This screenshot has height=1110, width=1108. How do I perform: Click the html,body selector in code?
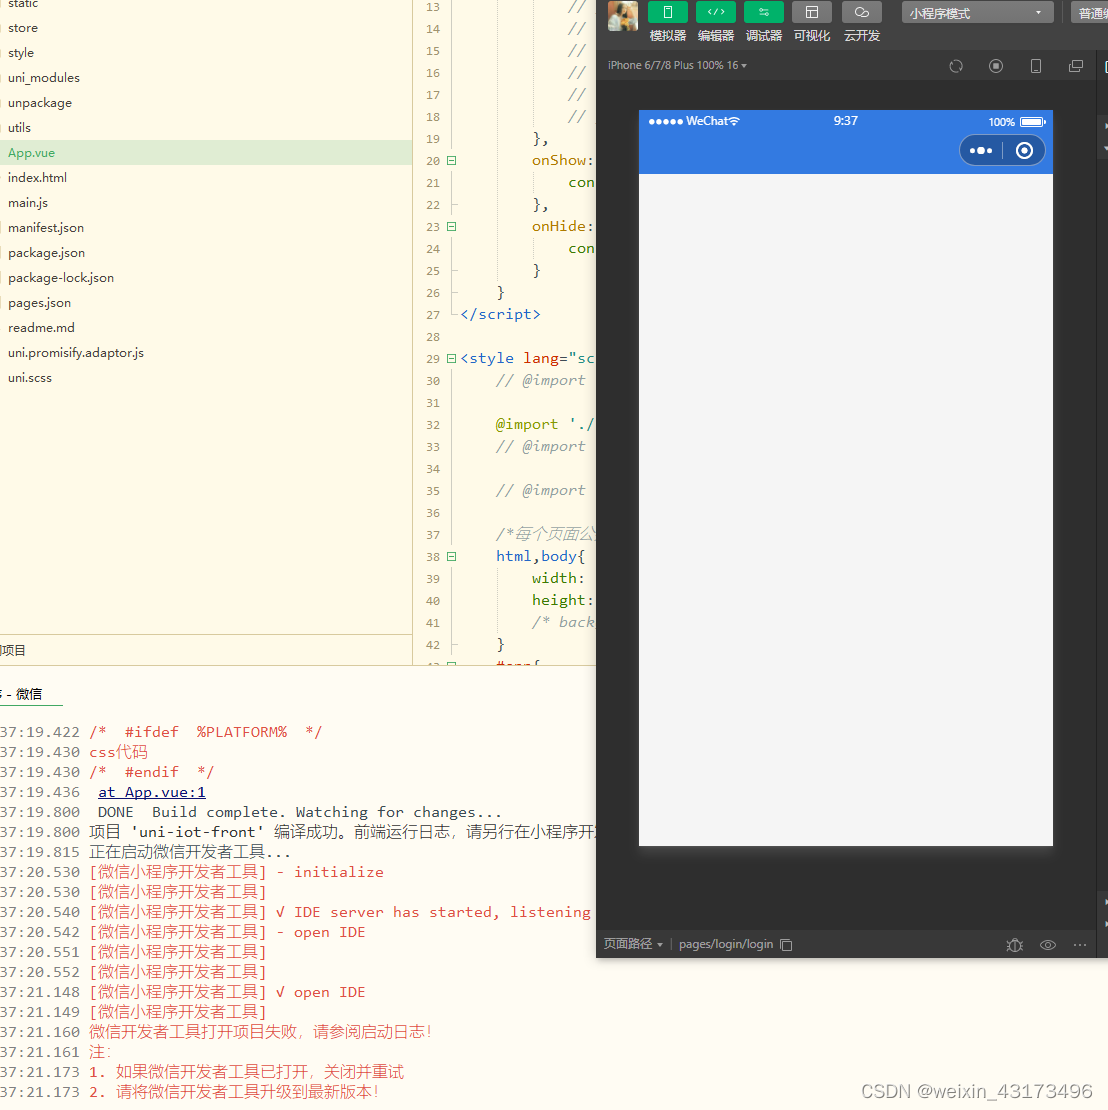click(536, 556)
